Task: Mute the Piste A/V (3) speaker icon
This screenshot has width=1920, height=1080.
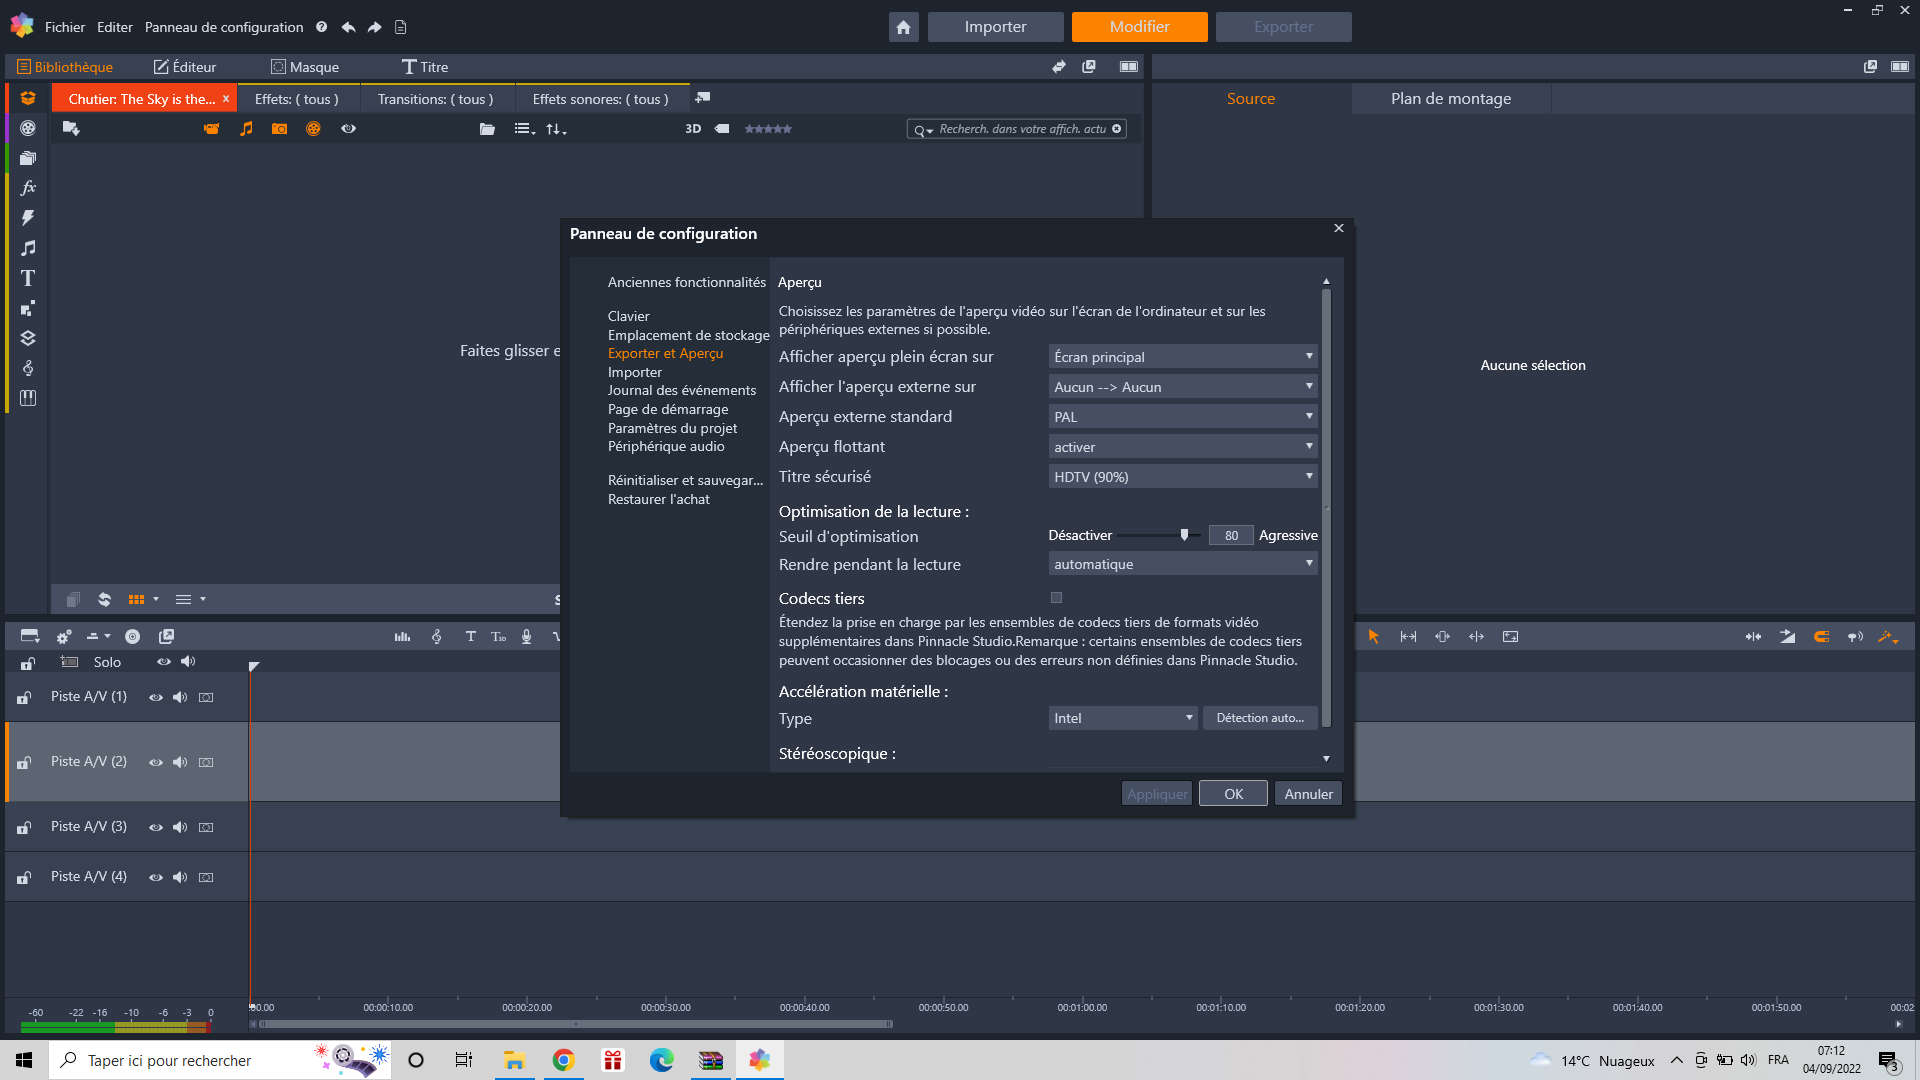Action: [x=180, y=828]
